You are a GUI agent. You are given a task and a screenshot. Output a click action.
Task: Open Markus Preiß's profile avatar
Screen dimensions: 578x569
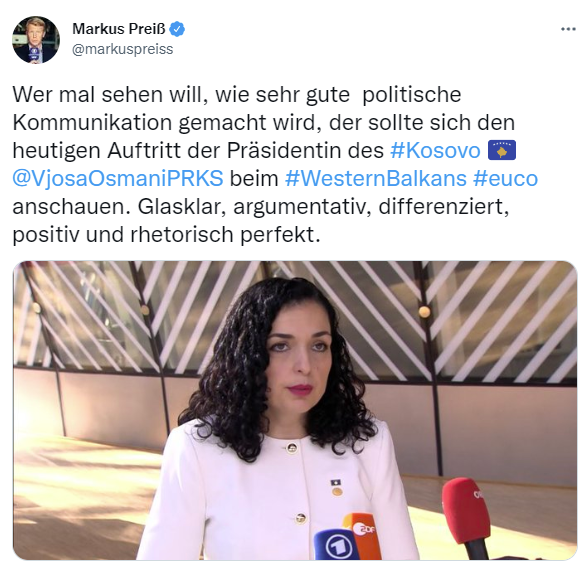[36, 39]
